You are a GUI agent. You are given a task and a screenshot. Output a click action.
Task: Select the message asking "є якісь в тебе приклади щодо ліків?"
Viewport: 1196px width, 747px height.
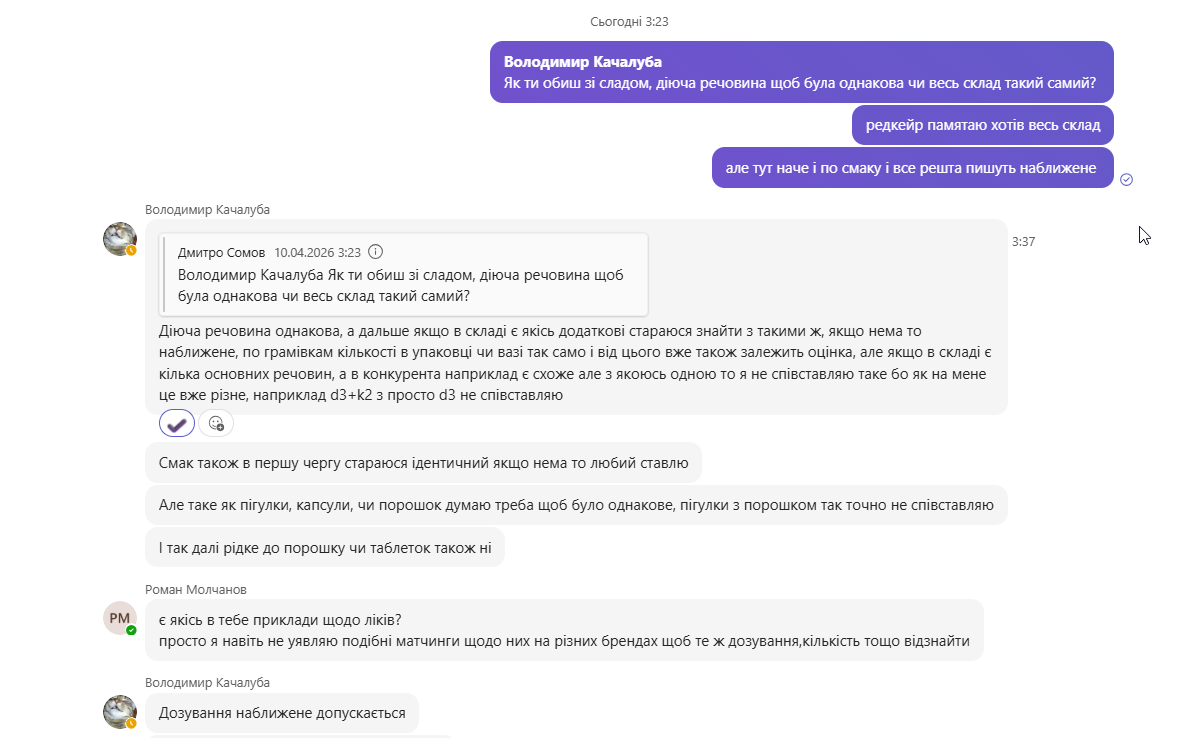[563, 630]
